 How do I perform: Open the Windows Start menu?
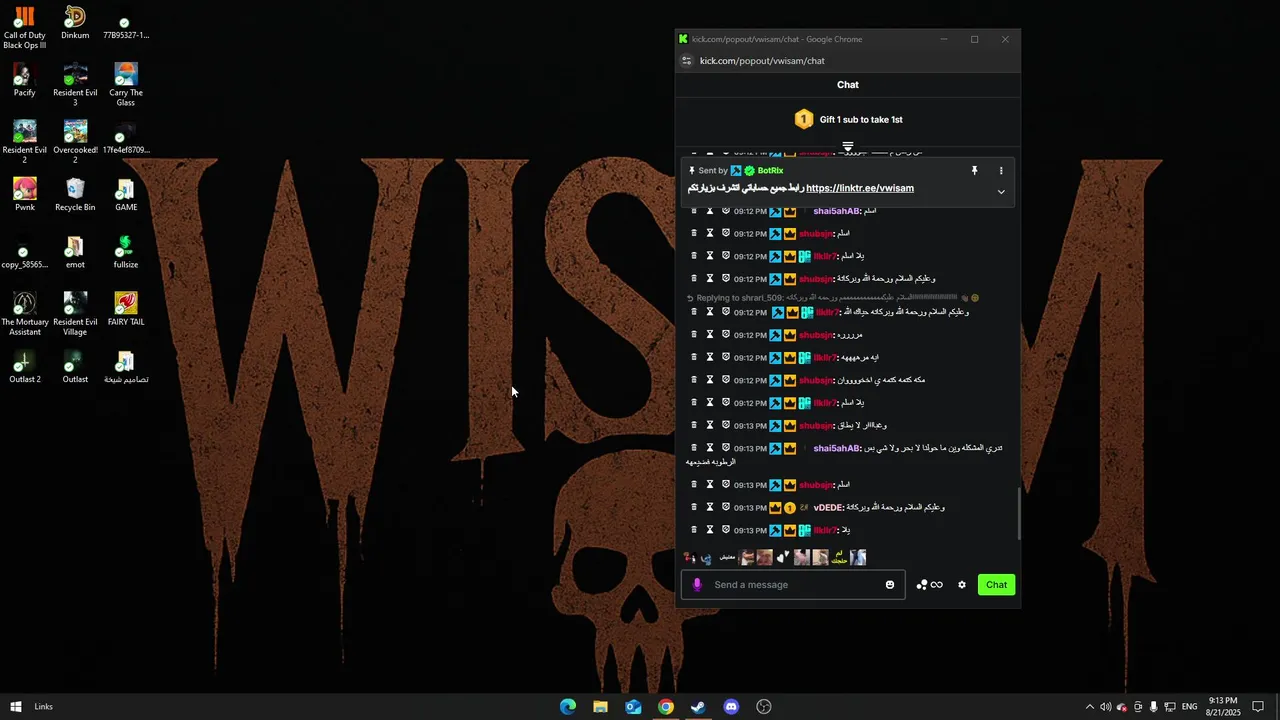16,707
